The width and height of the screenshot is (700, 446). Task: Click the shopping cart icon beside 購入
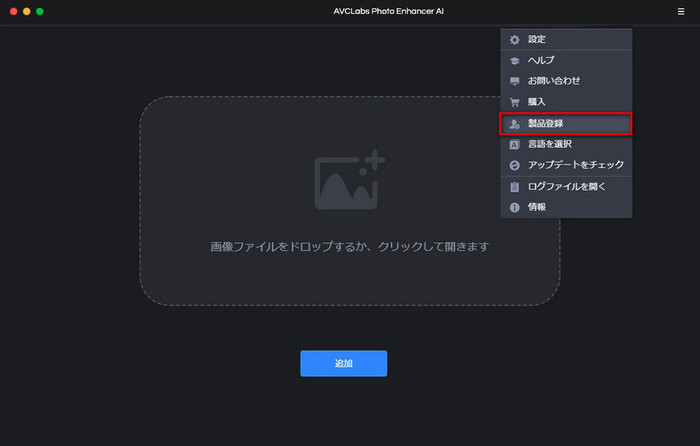click(x=514, y=102)
